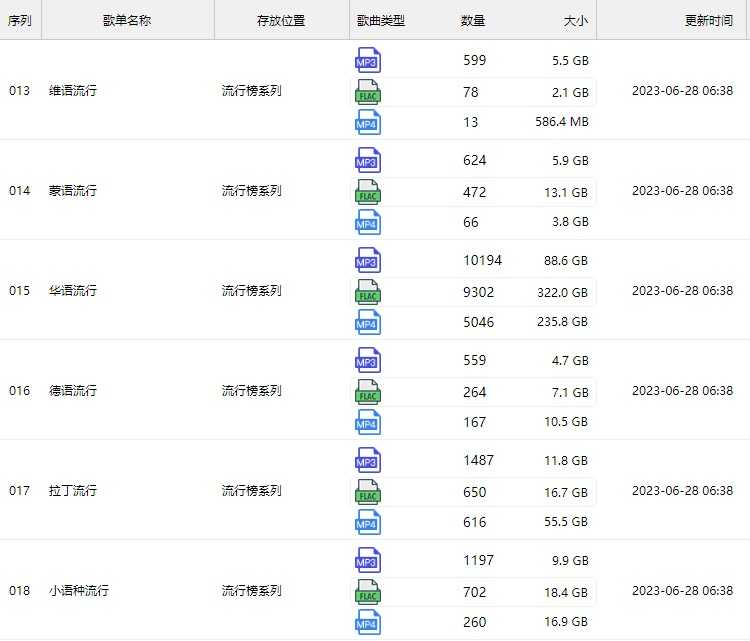Select the MP3 icon in 蒙语流行 row

368,160
